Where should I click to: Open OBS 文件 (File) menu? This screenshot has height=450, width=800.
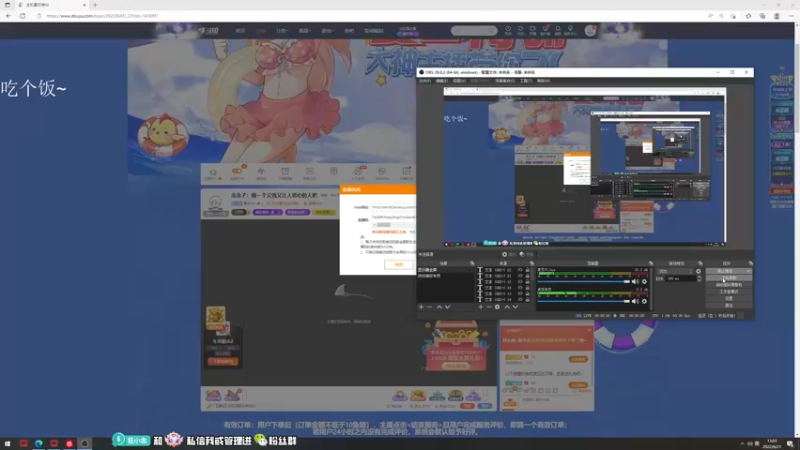coord(425,81)
